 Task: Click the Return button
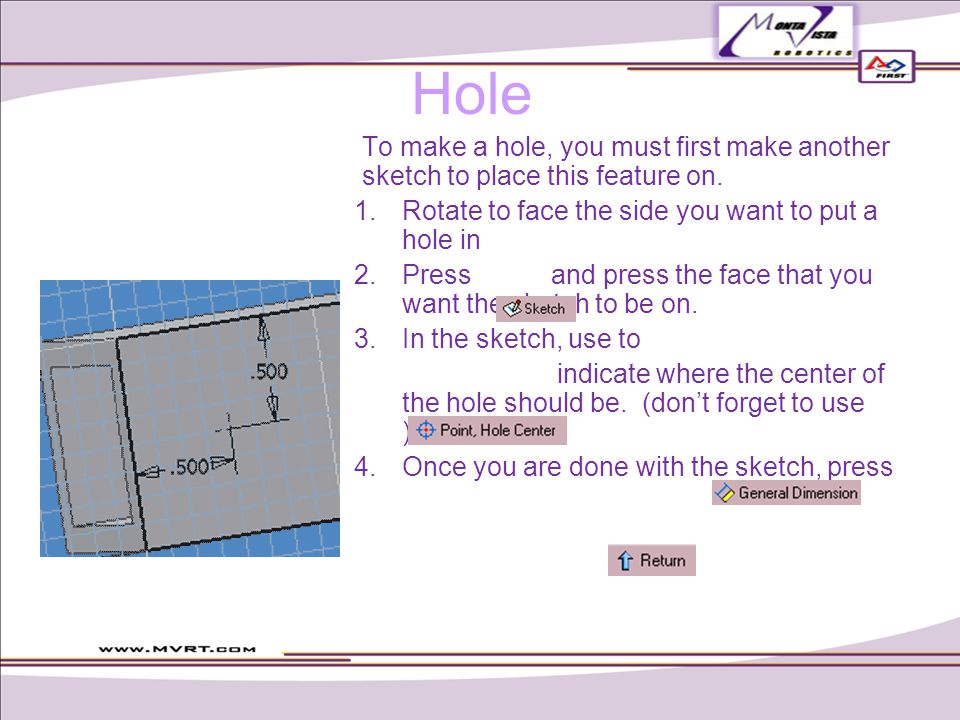[651, 560]
